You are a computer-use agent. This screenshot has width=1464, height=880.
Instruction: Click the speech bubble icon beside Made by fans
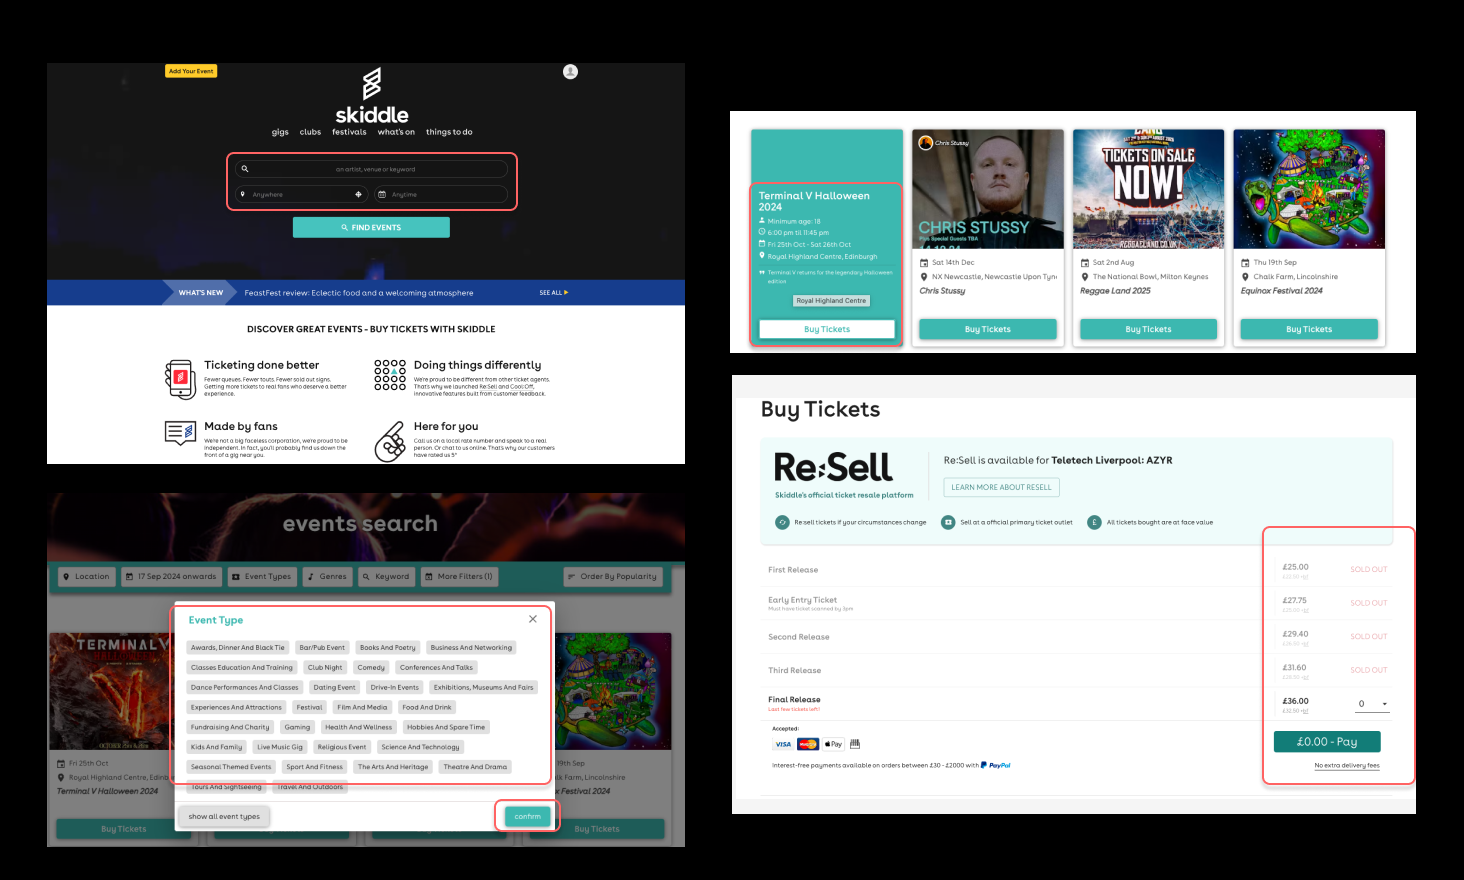click(x=180, y=433)
